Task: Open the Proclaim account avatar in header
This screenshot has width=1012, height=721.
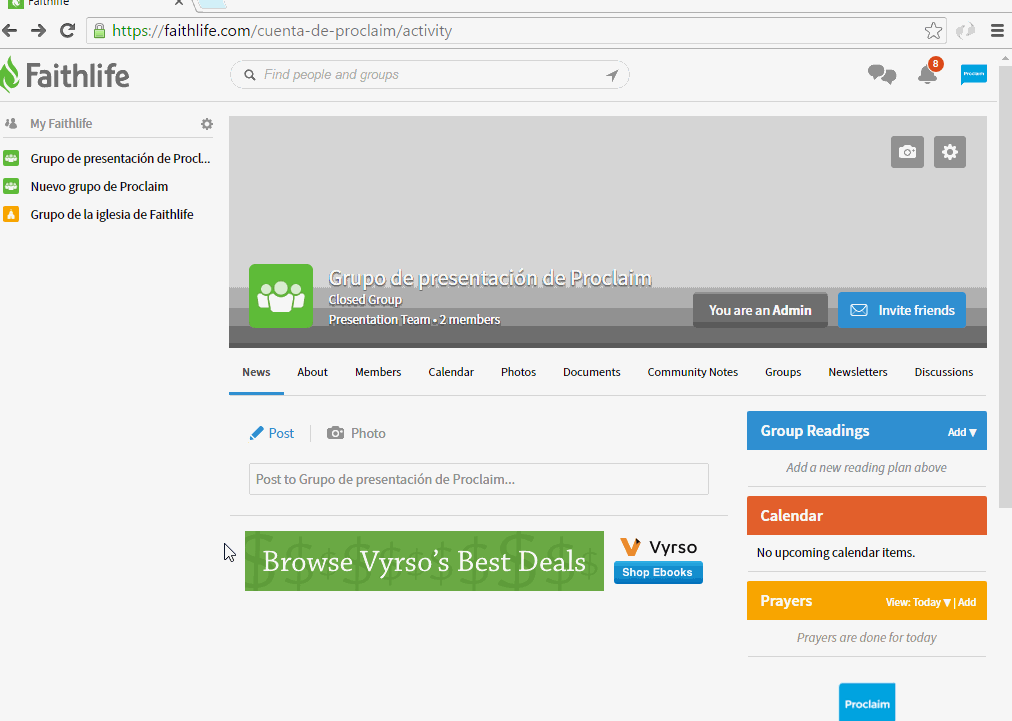Action: 973,74
